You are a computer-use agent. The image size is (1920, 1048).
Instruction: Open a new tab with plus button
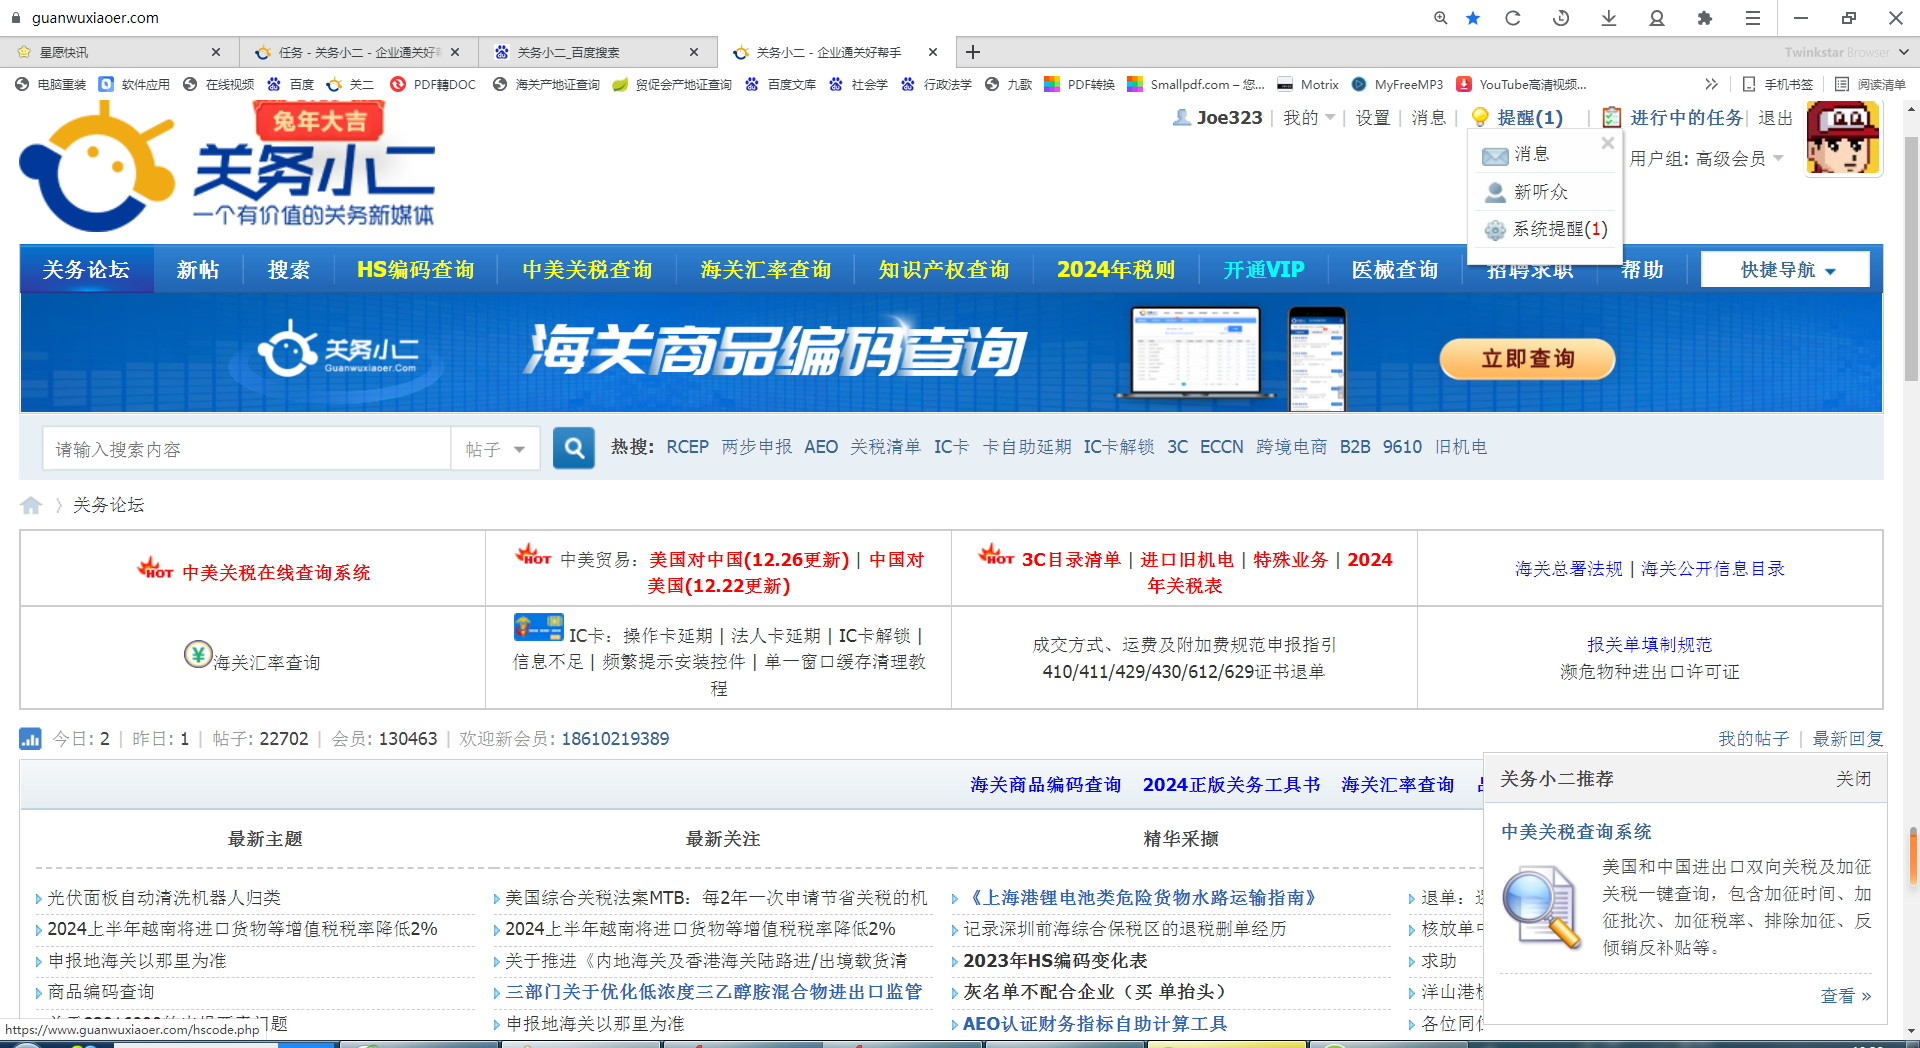(972, 52)
